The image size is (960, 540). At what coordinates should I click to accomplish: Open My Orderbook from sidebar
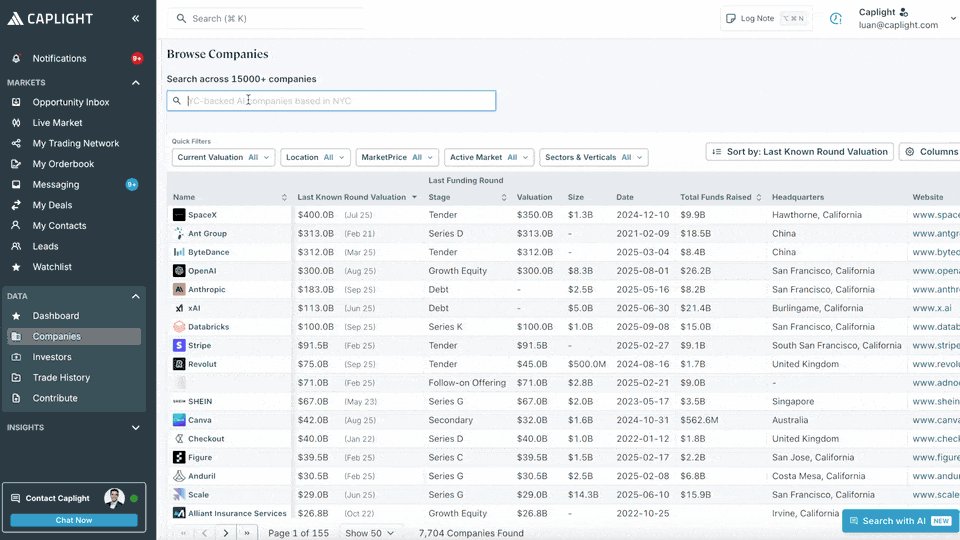[x=63, y=164]
